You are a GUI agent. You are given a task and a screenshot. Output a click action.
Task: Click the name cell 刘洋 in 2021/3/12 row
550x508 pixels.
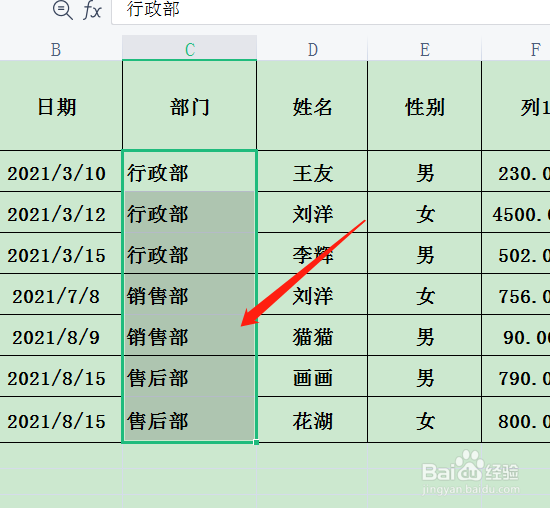click(312, 212)
